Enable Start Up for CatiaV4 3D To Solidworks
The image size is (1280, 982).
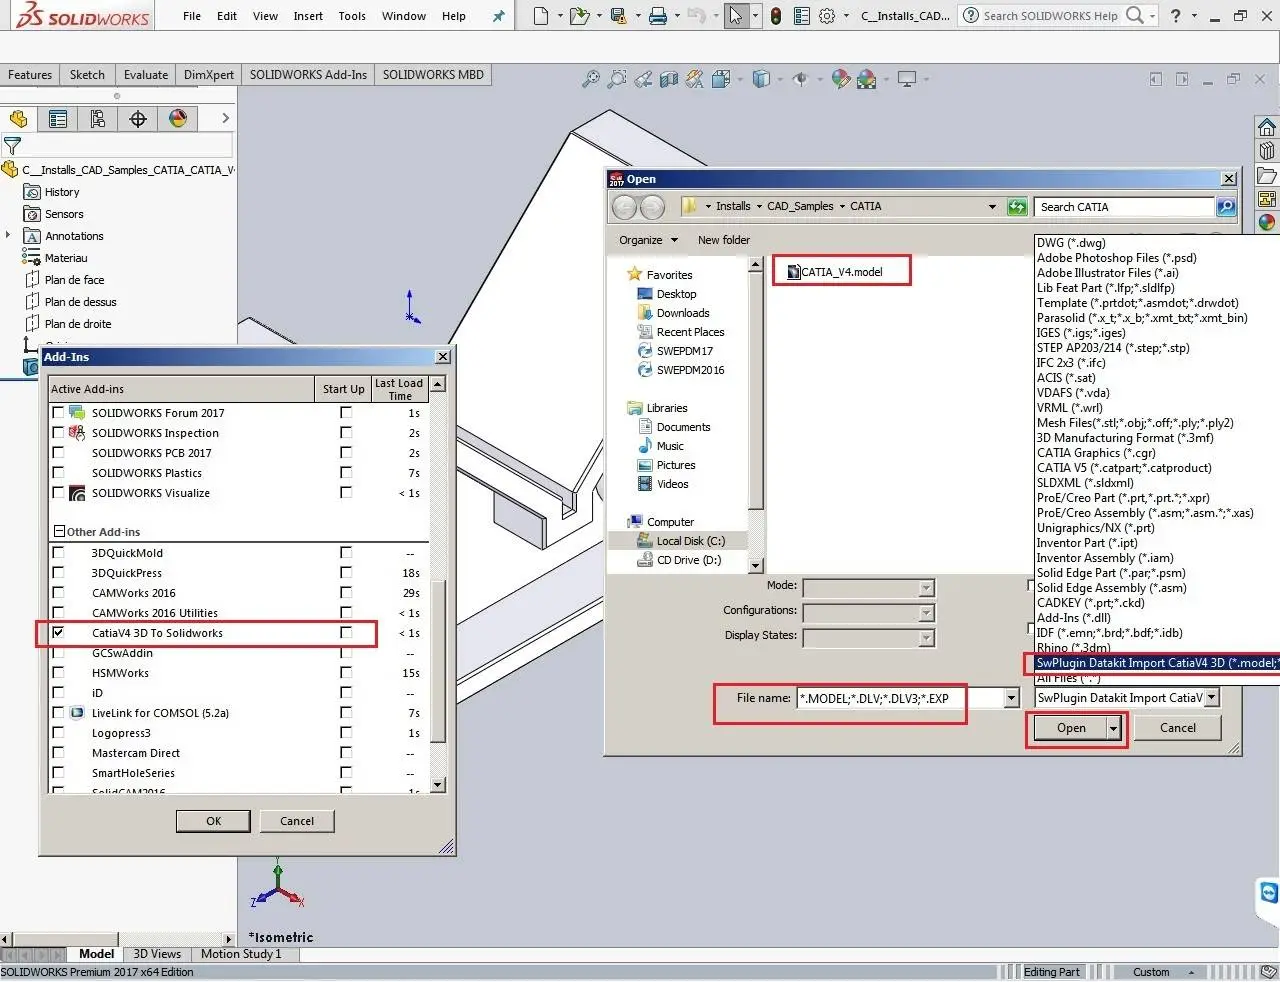point(346,632)
